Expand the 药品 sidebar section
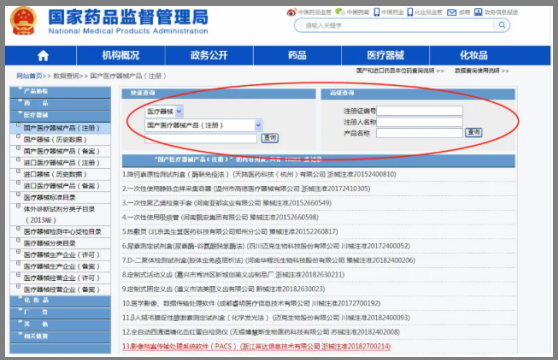Image resolution: width=558 pixels, height=360 pixels. click(x=60, y=103)
